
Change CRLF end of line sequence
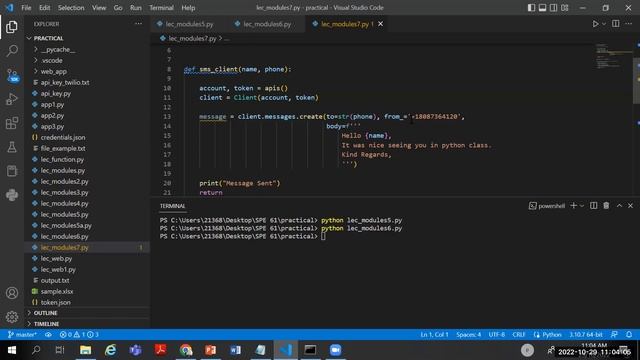pyautogui.click(x=519, y=335)
